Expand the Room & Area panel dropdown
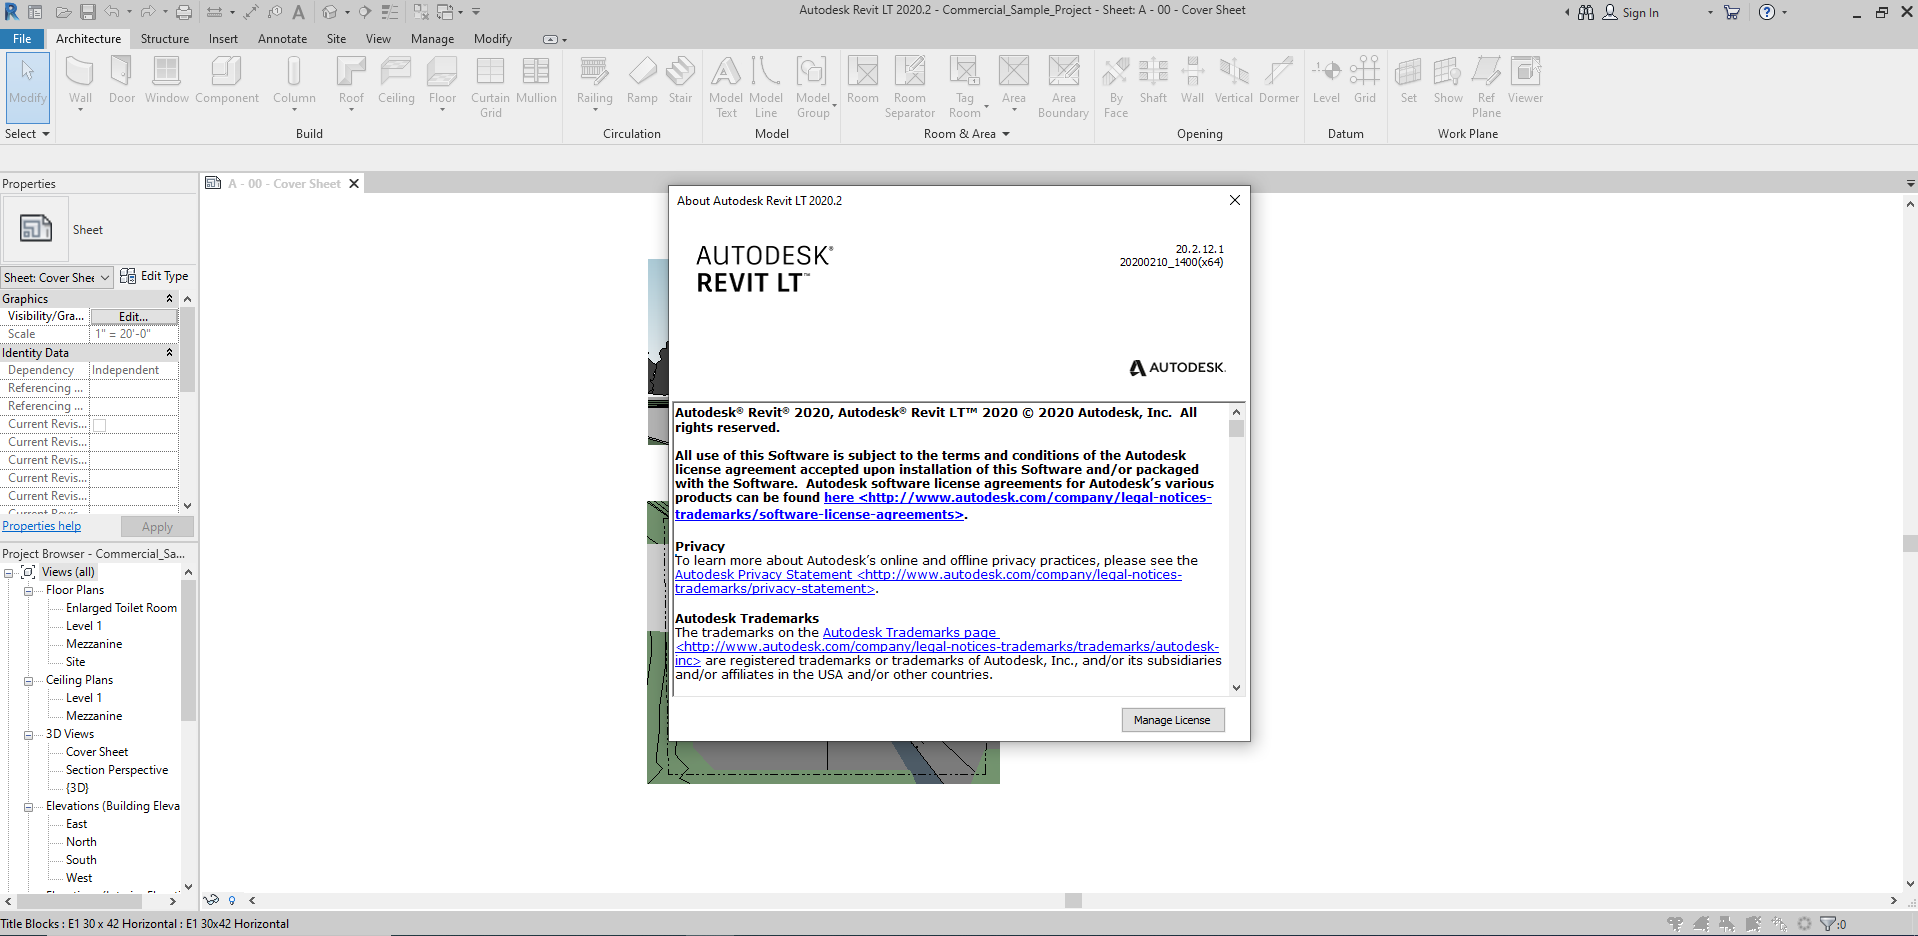Viewport: 1918px width, 936px height. click(967, 134)
